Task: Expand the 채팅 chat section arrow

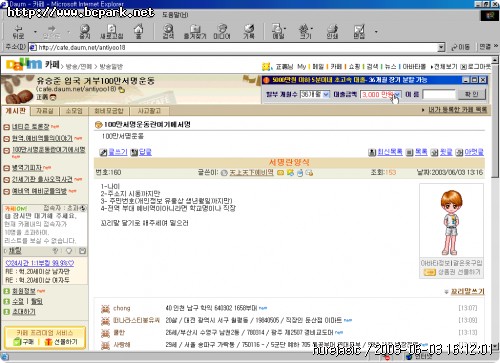Action: [x=6, y=251]
